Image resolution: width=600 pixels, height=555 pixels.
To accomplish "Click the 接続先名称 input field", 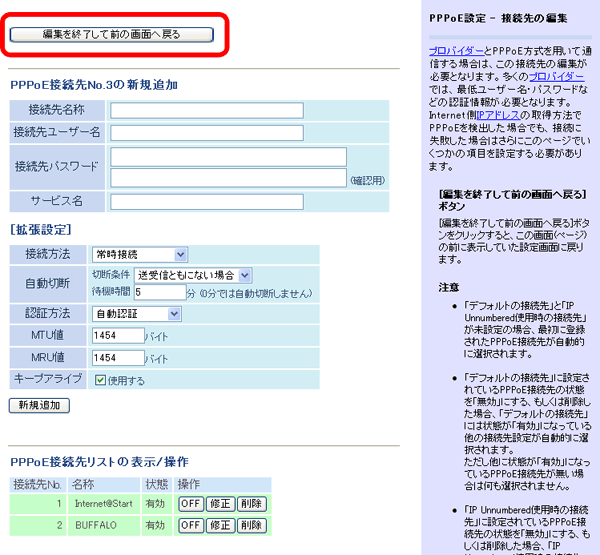I will pos(206,110).
